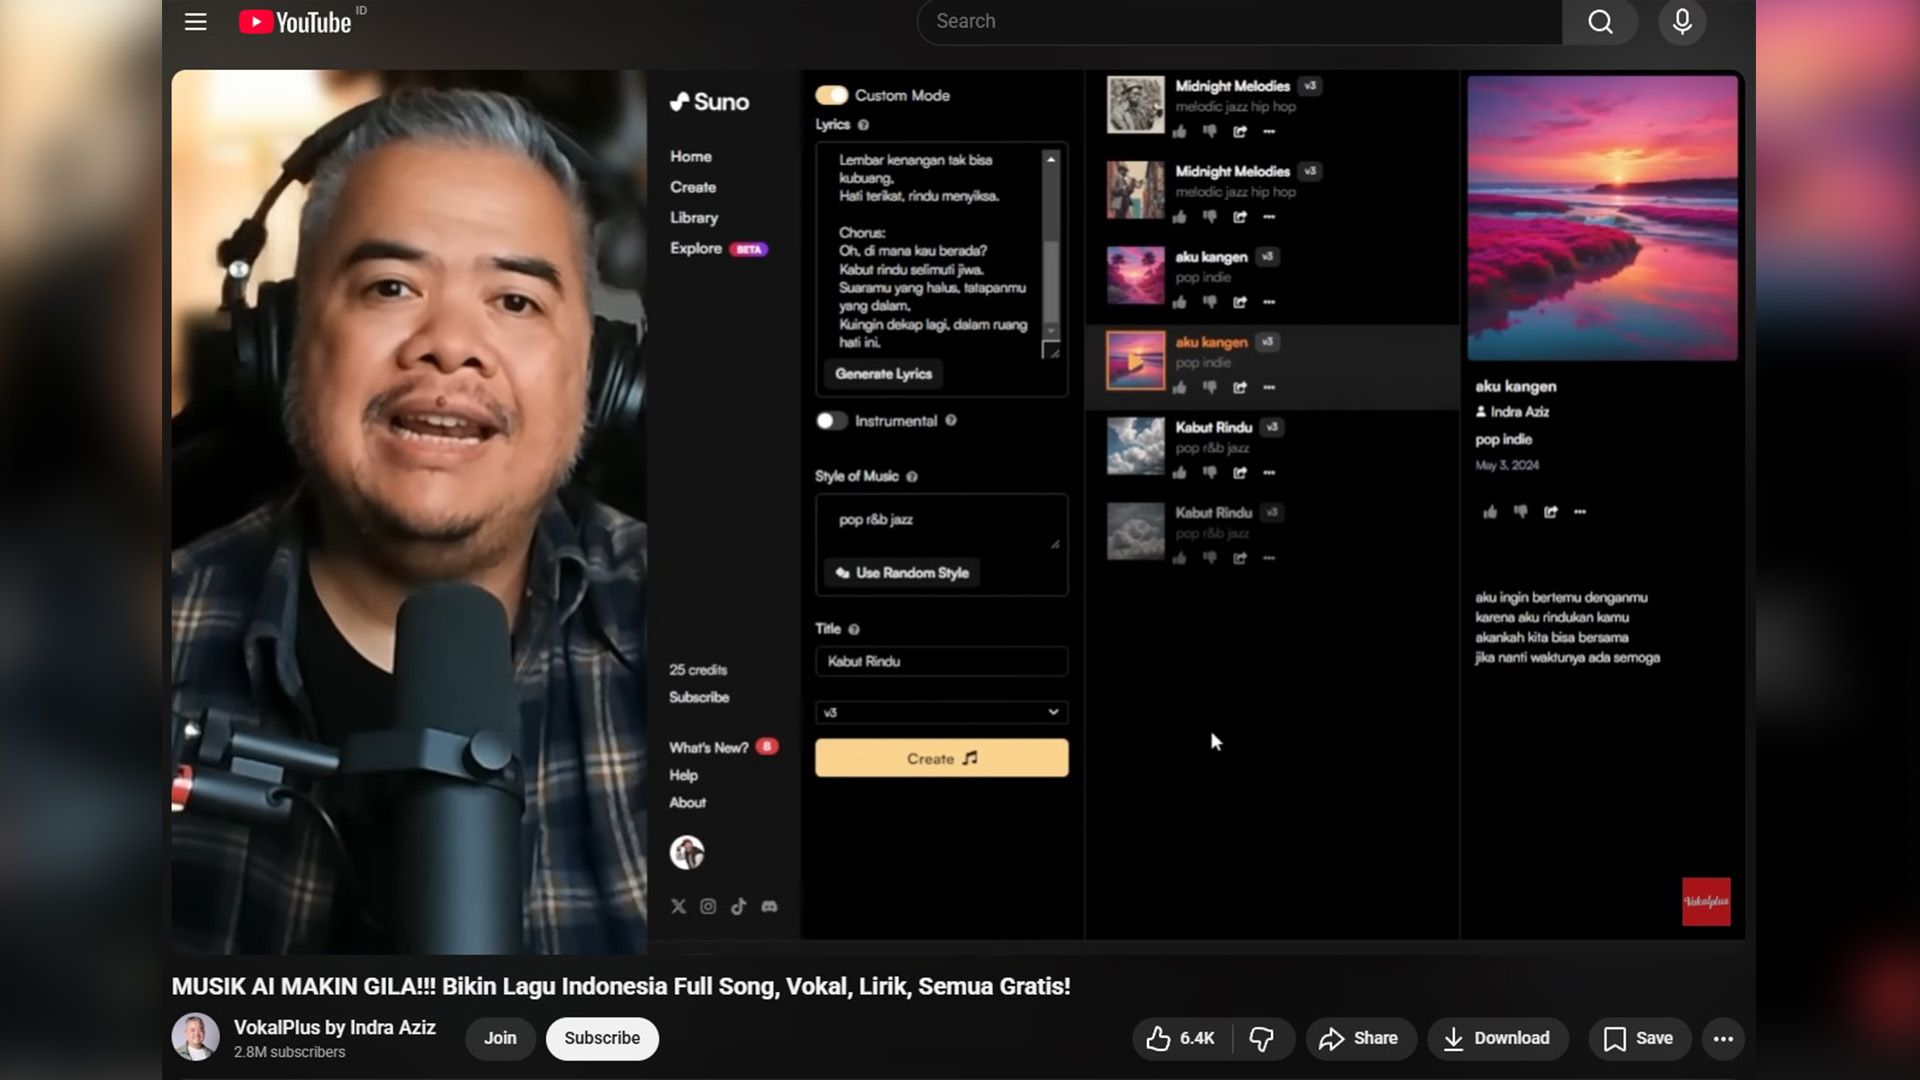
Task: Click the Suno user avatar icon
Action: (x=687, y=852)
